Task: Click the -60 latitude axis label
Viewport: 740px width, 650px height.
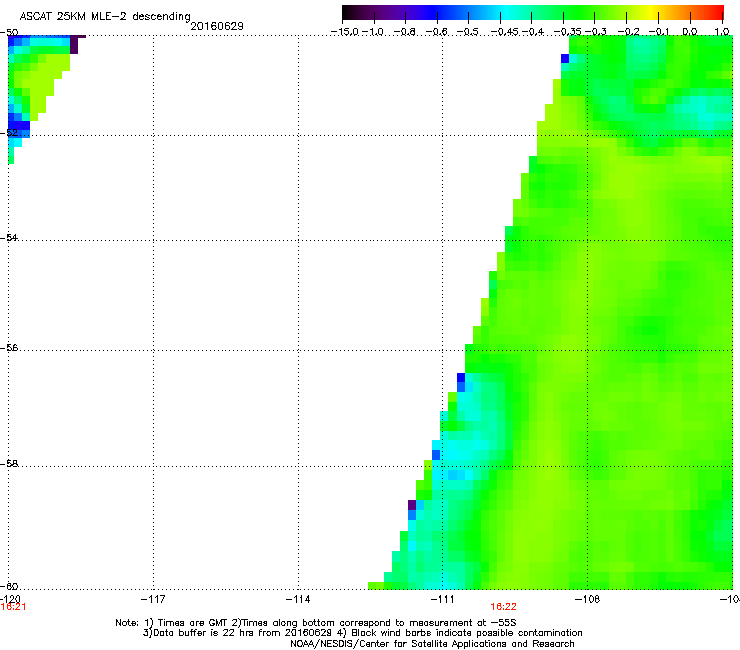Action: [9, 587]
